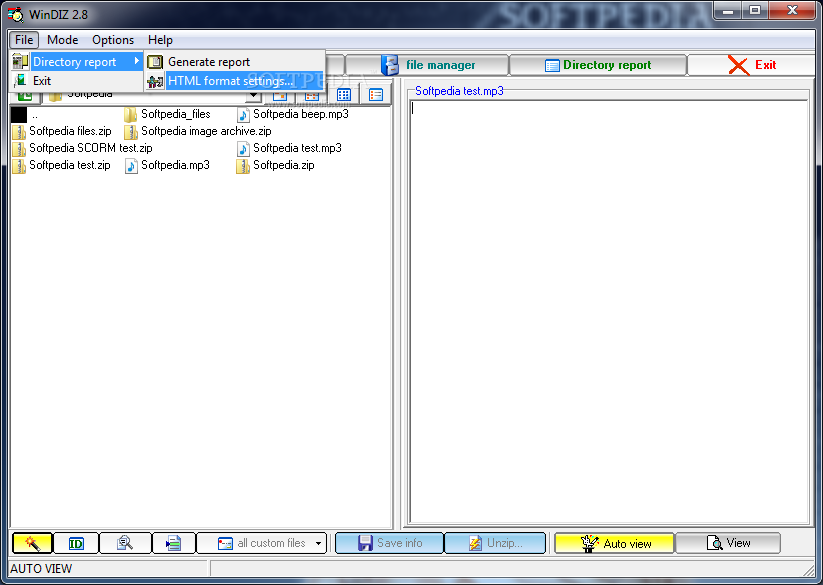The image size is (823, 585).
Task: Switch to grid icon view button
Action: click(344, 94)
